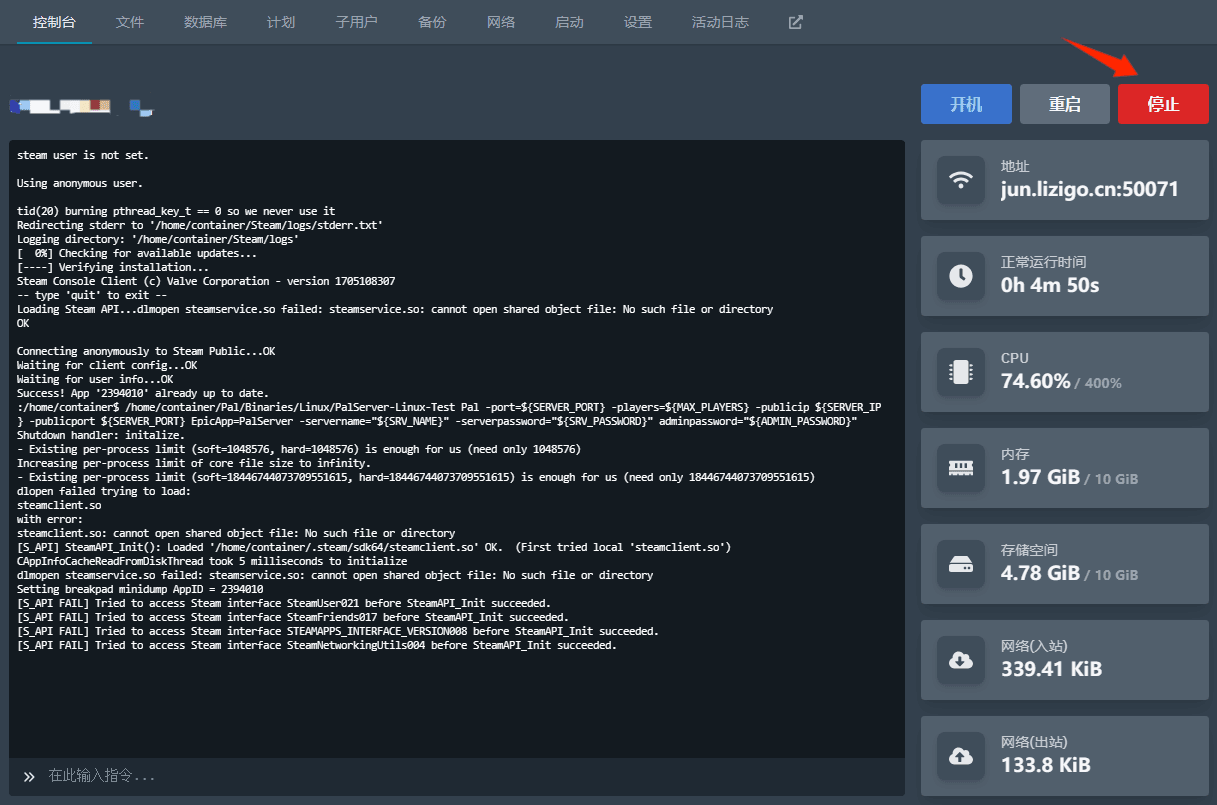Viewport: 1217px width, 805px height.
Task: Switch to the 文件 tab
Action: click(x=130, y=22)
